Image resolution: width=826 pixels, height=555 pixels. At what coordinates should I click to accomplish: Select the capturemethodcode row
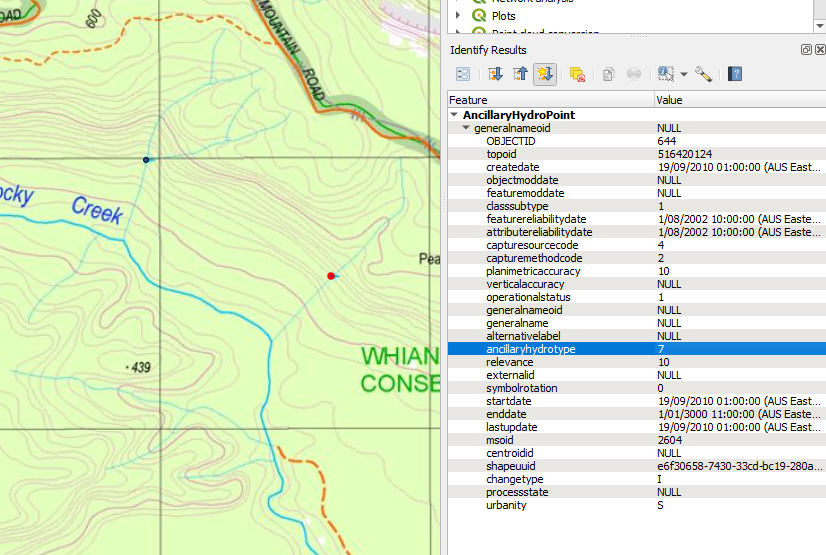(637, 258)
